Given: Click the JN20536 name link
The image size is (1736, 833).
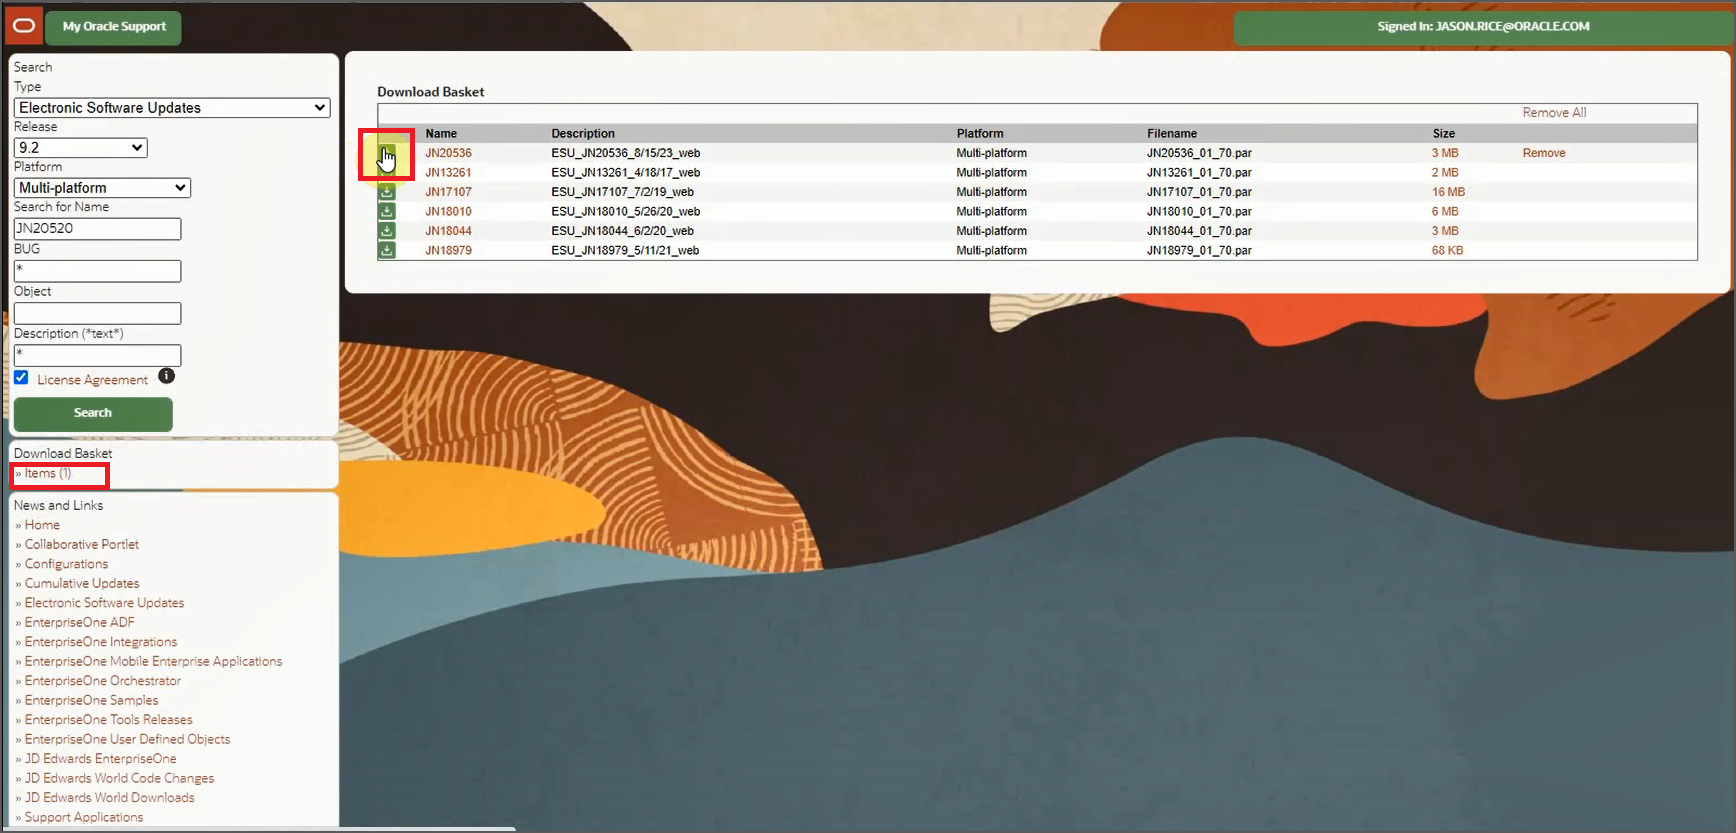Looking at the screenshot, I should (x=448, y=153).
